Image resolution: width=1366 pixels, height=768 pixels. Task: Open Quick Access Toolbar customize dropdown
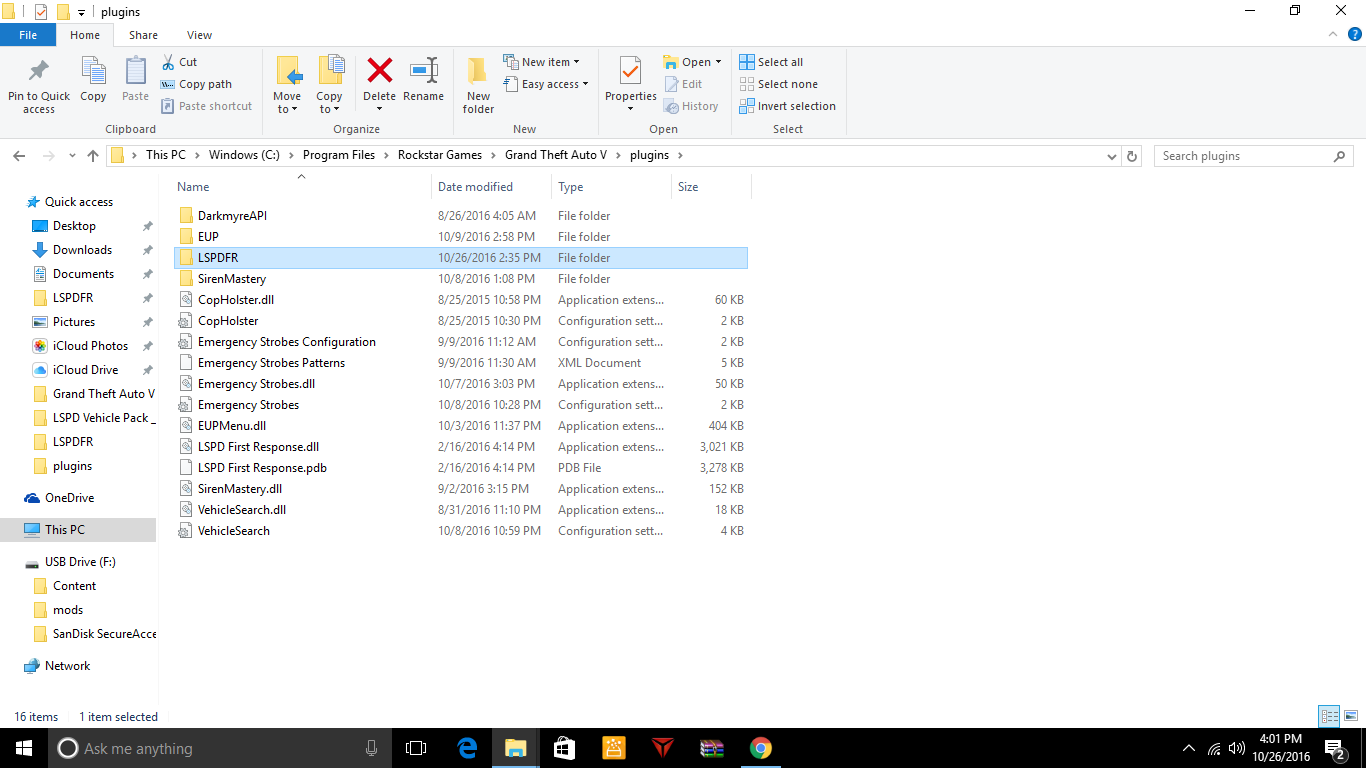click(81, 12)
